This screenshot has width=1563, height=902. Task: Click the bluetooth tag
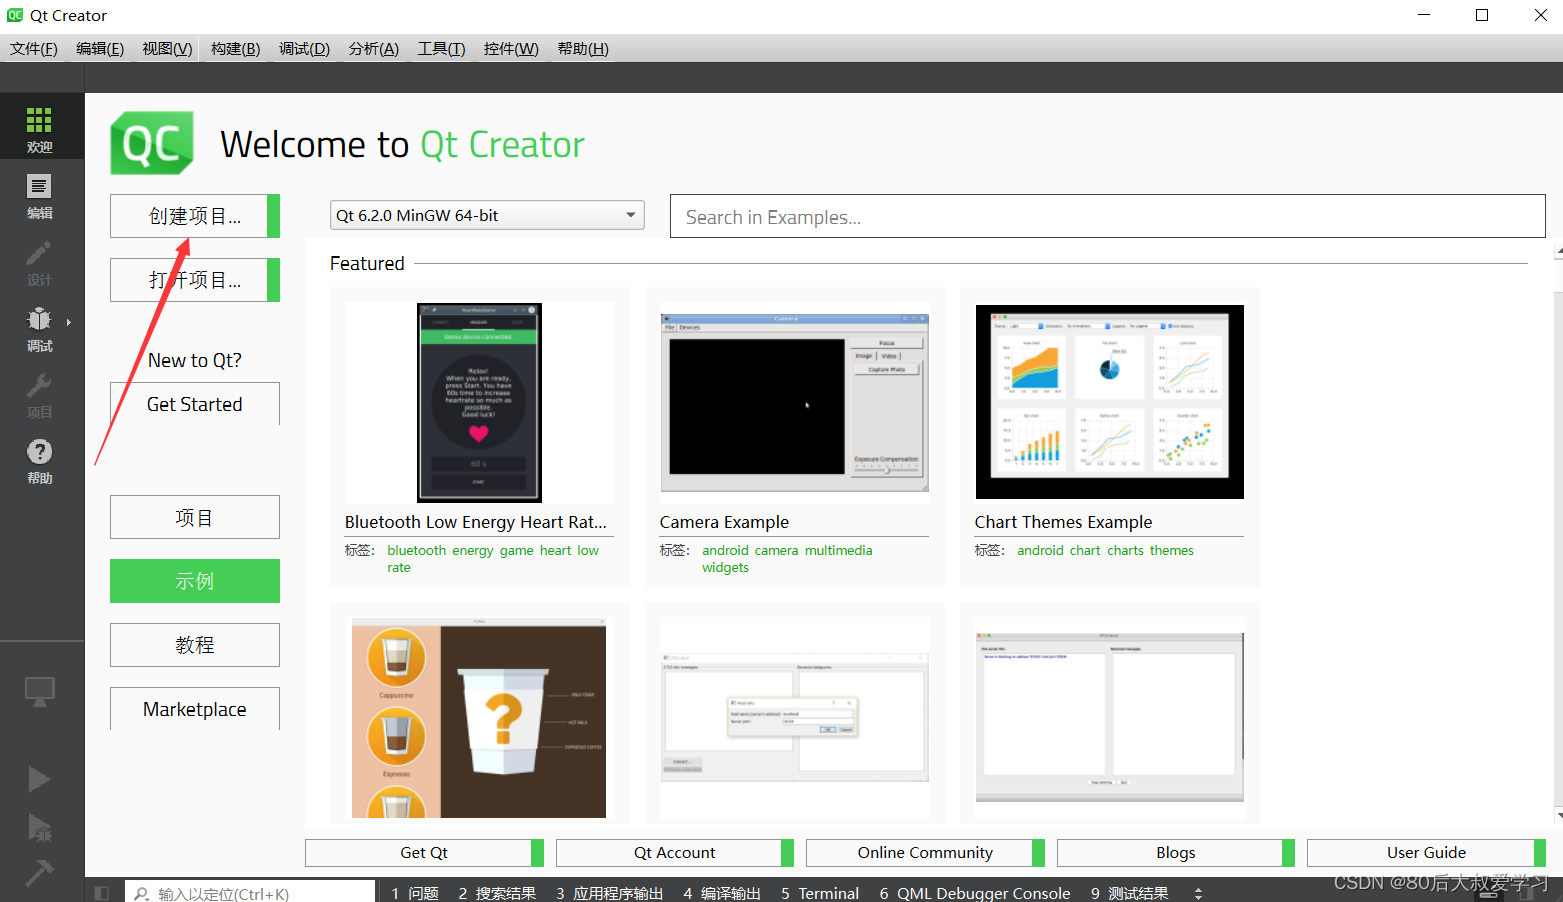(x=417, y=550)
